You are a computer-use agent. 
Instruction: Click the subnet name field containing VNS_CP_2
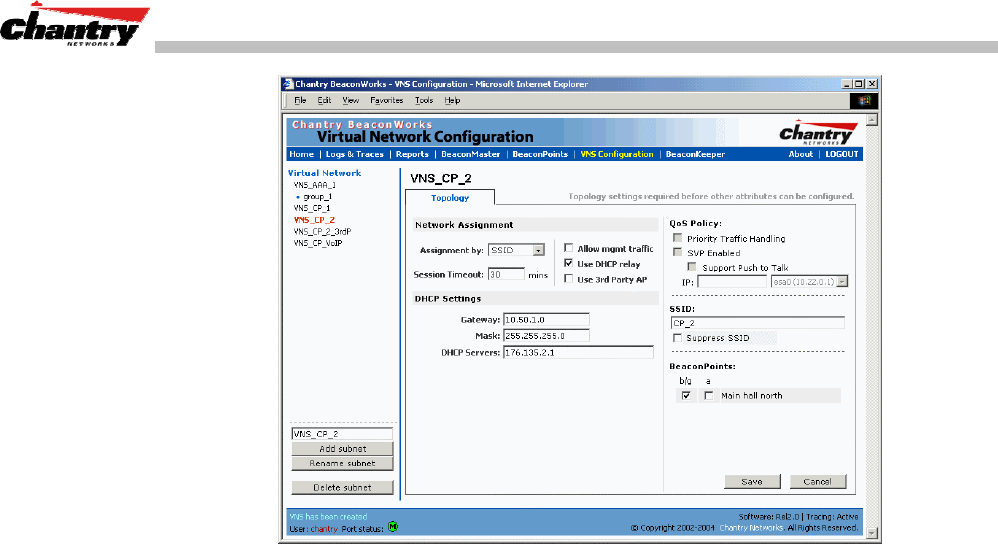342,434
